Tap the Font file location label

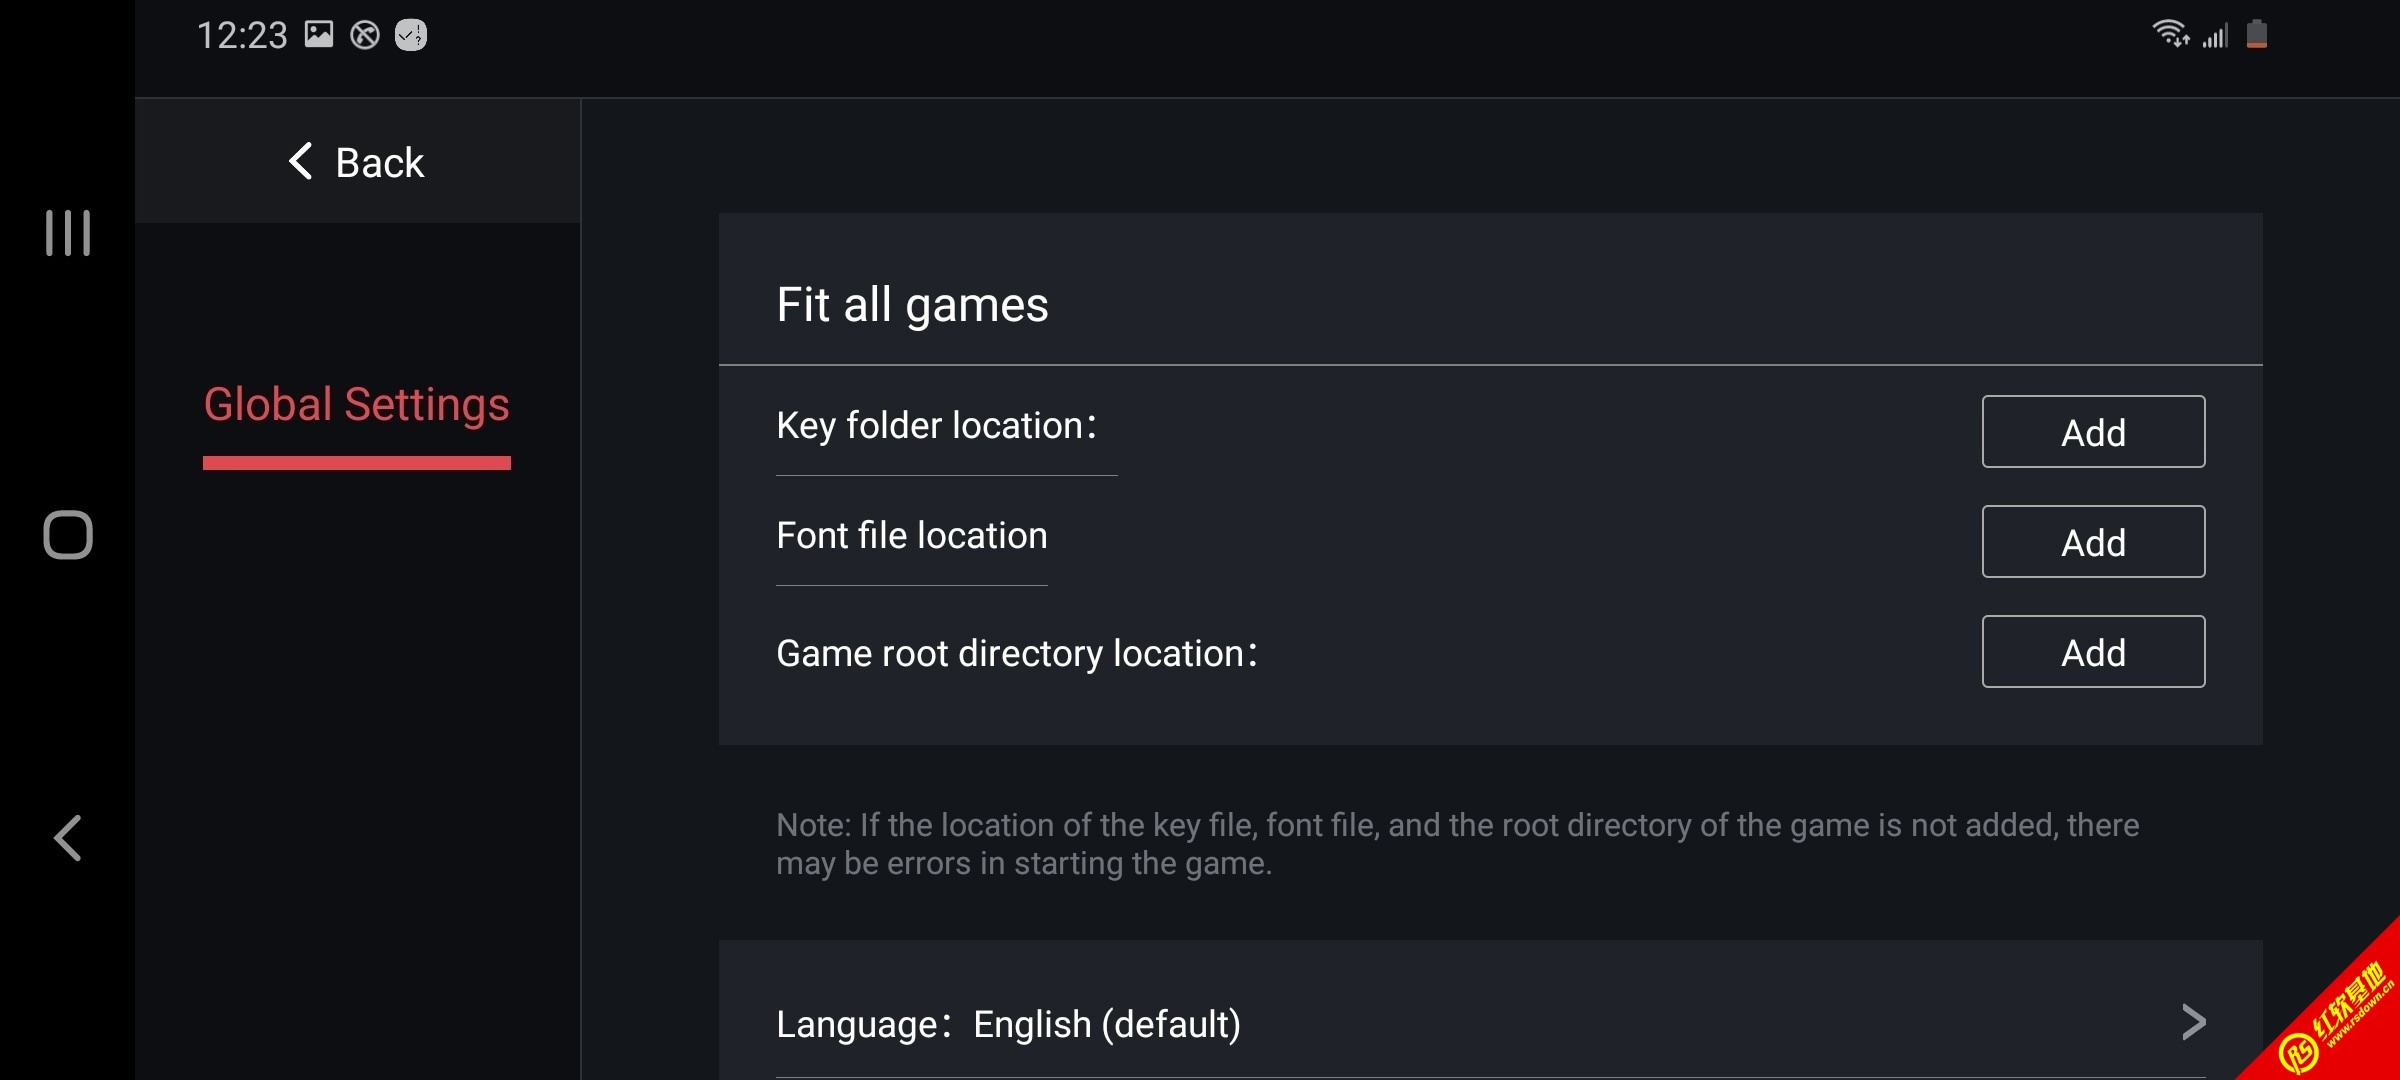click(912, 536)
